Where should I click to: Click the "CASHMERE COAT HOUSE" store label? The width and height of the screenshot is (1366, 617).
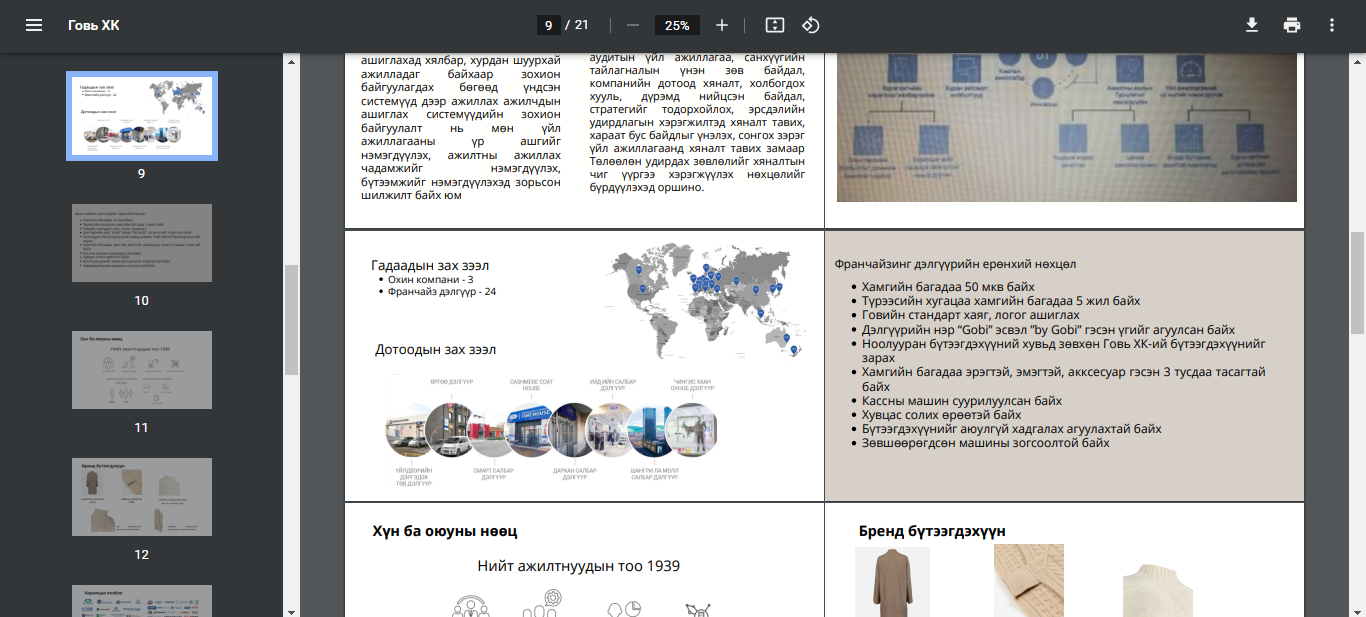click(529, 385)
